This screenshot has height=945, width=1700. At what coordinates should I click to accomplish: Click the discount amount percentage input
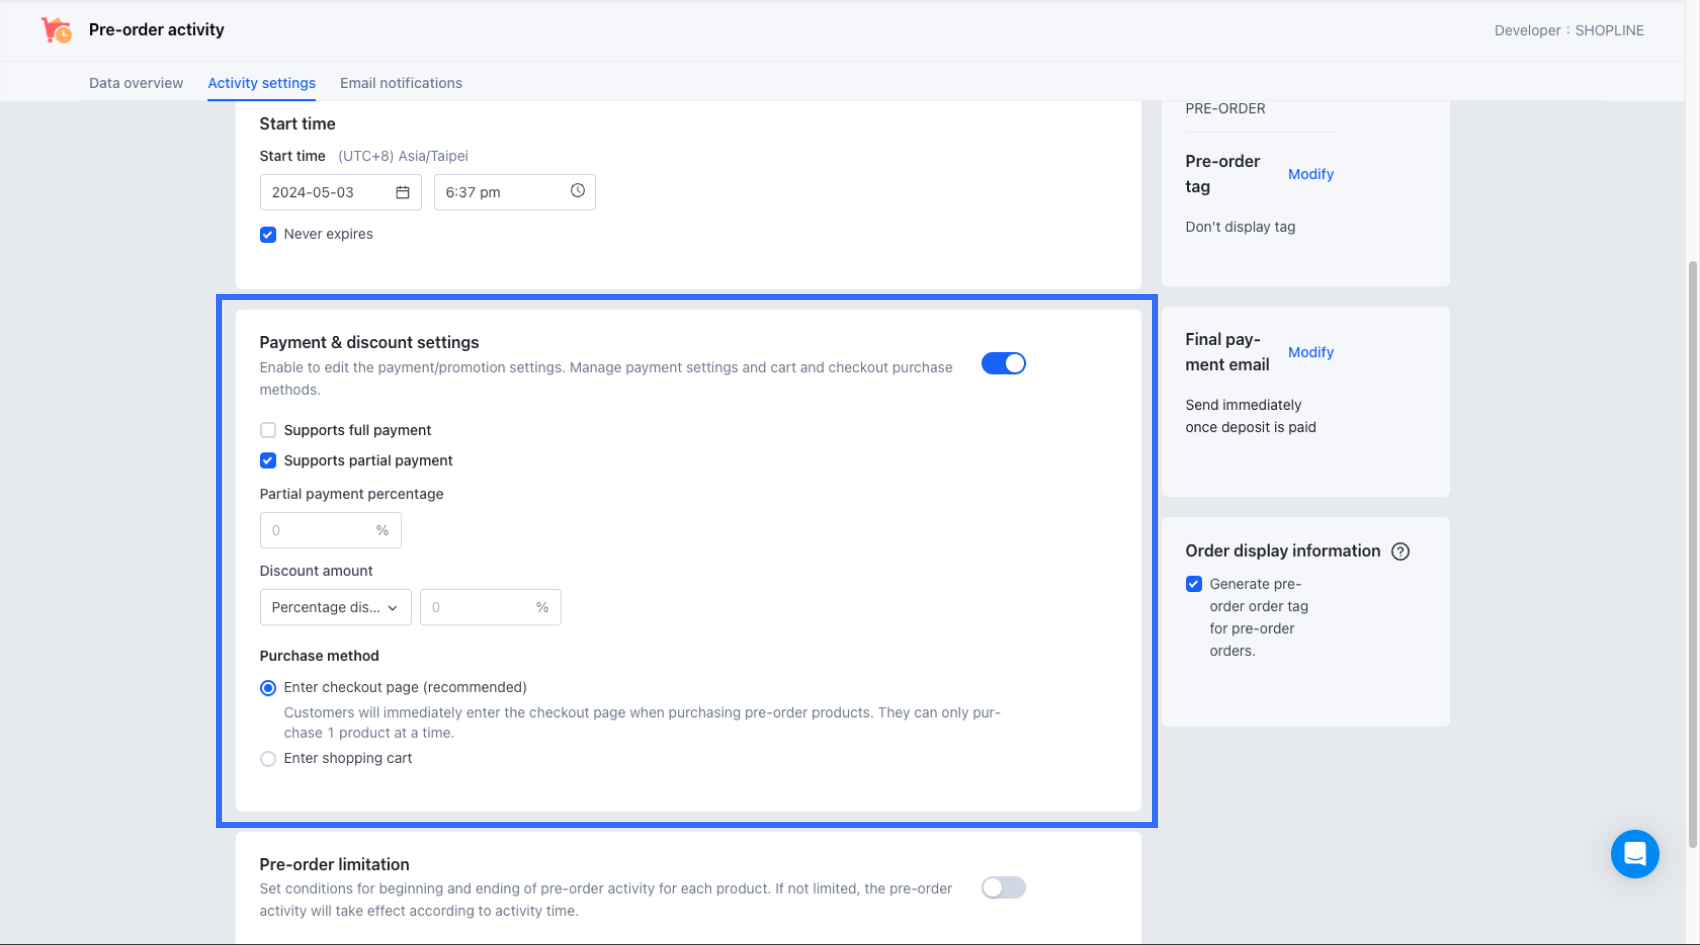478,607
